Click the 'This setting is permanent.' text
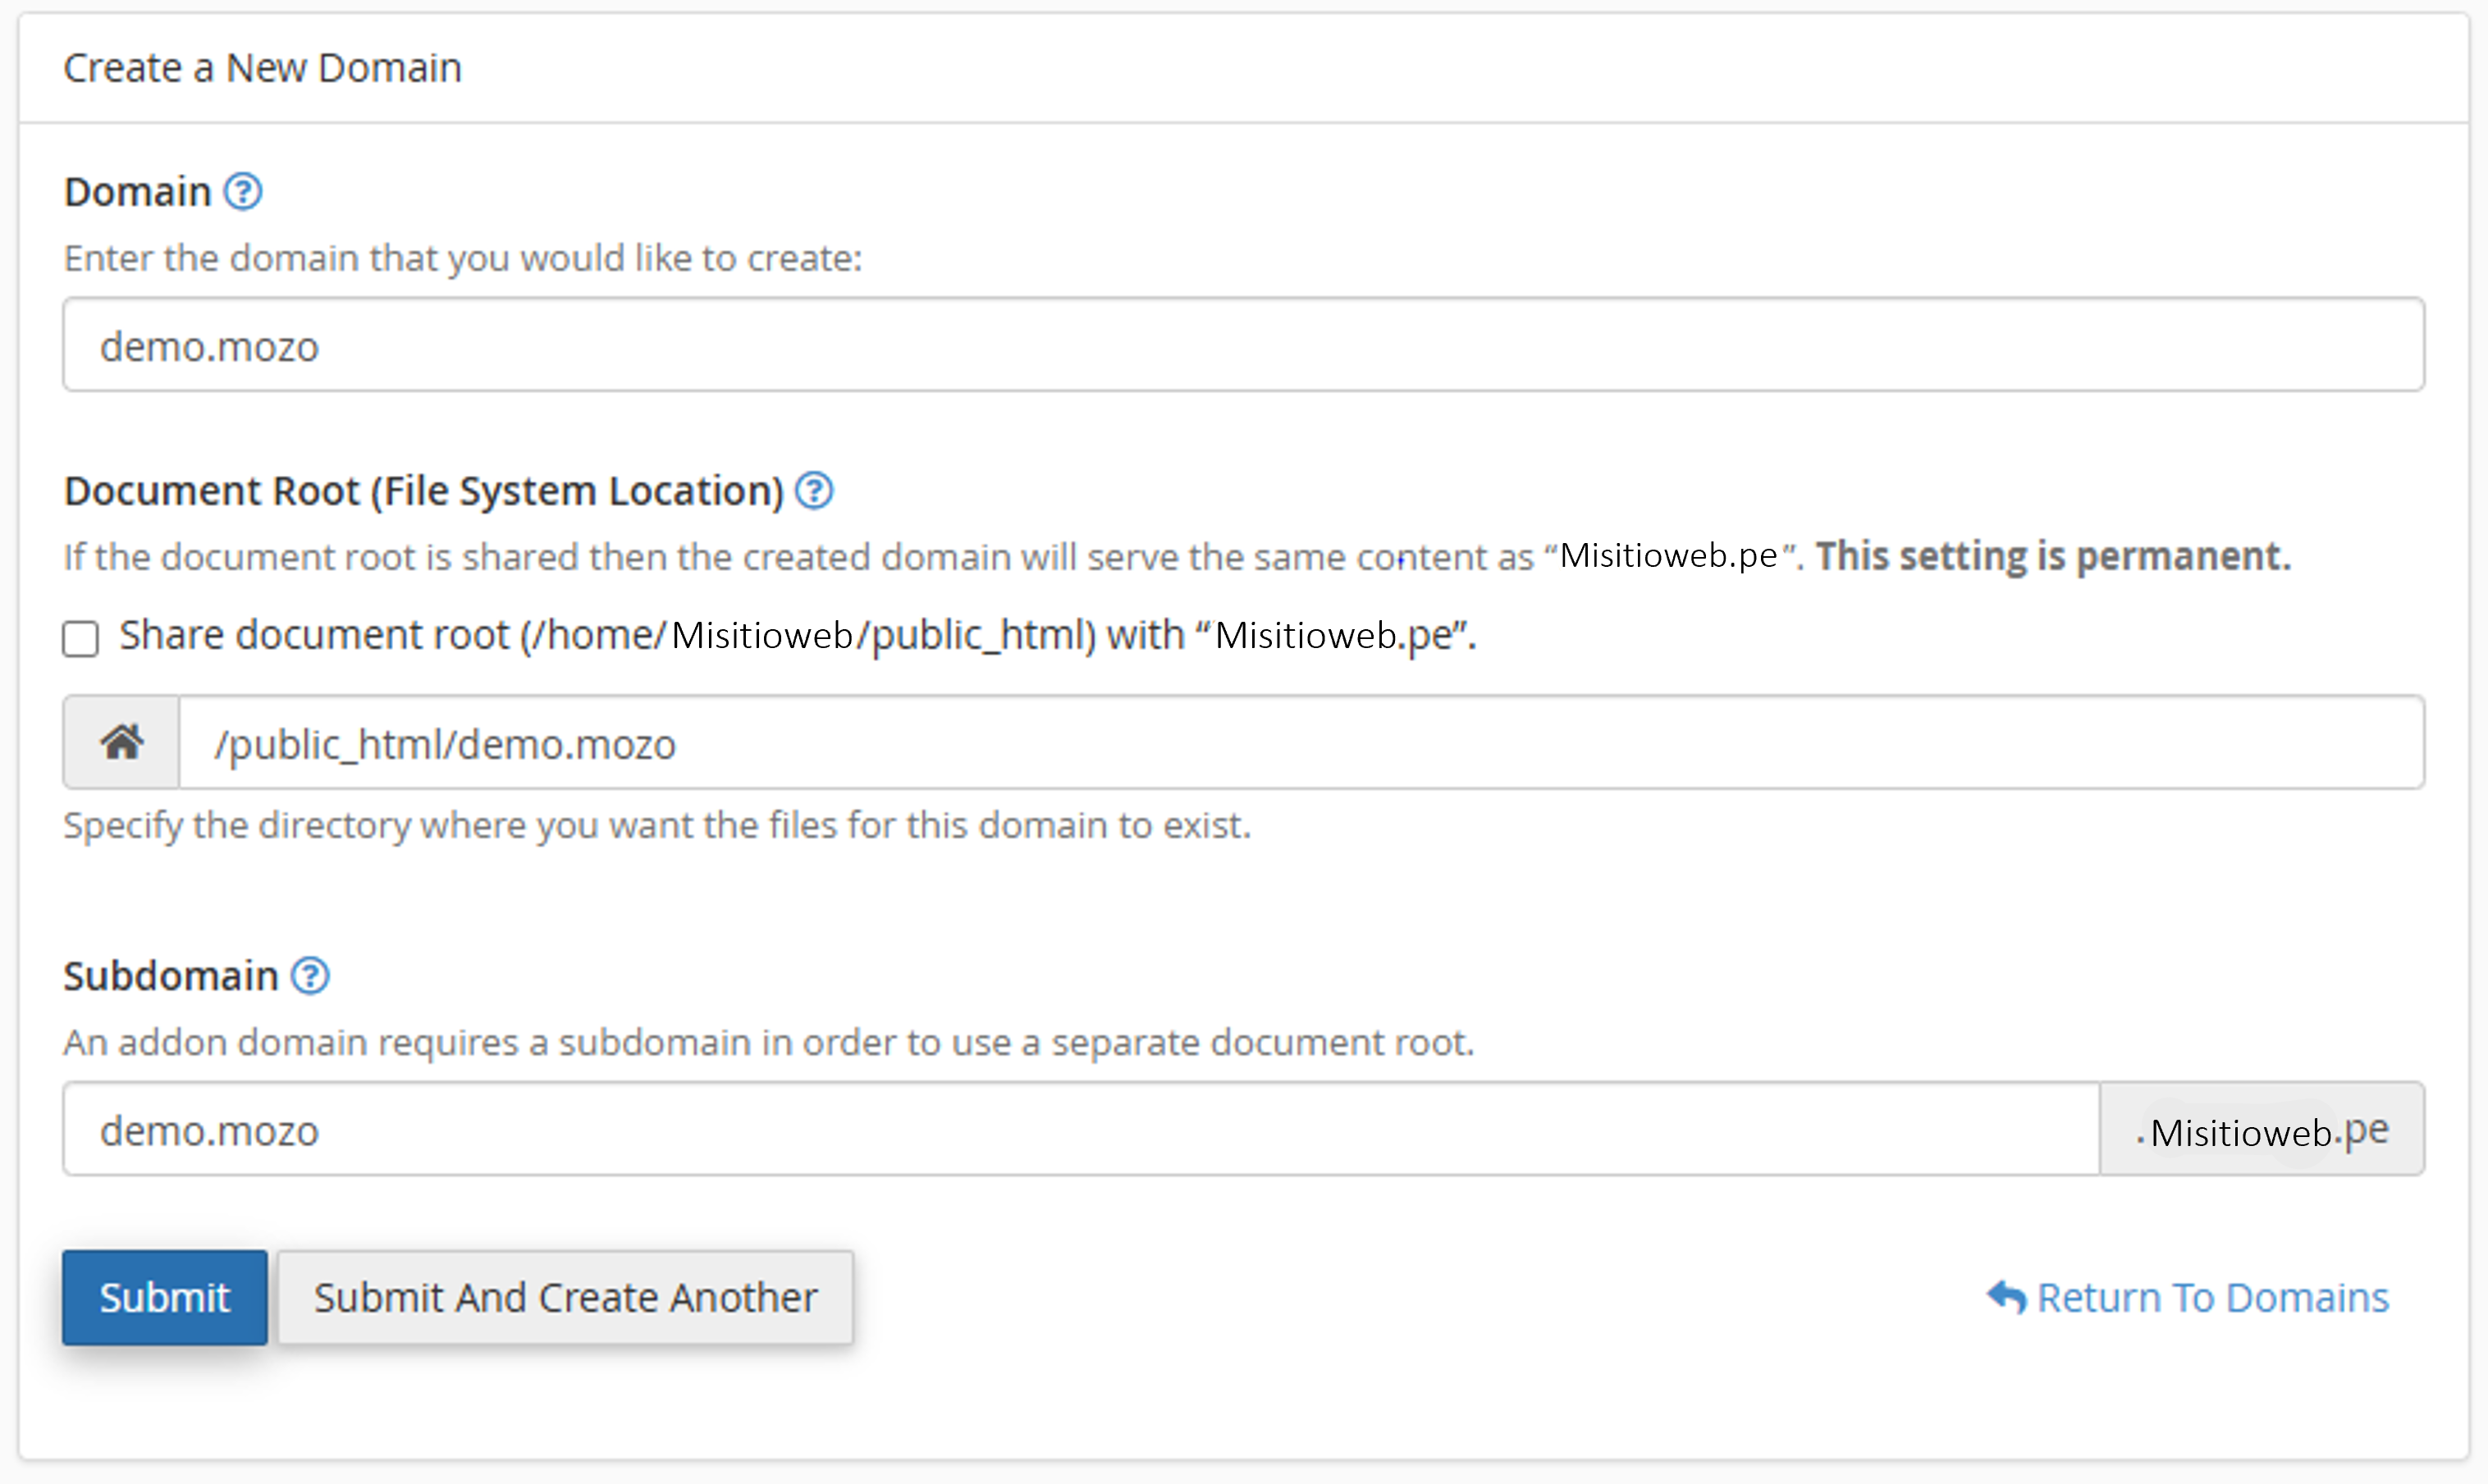The width and height of the screenshot is (2488, 1484). [x=2052, y=556]
